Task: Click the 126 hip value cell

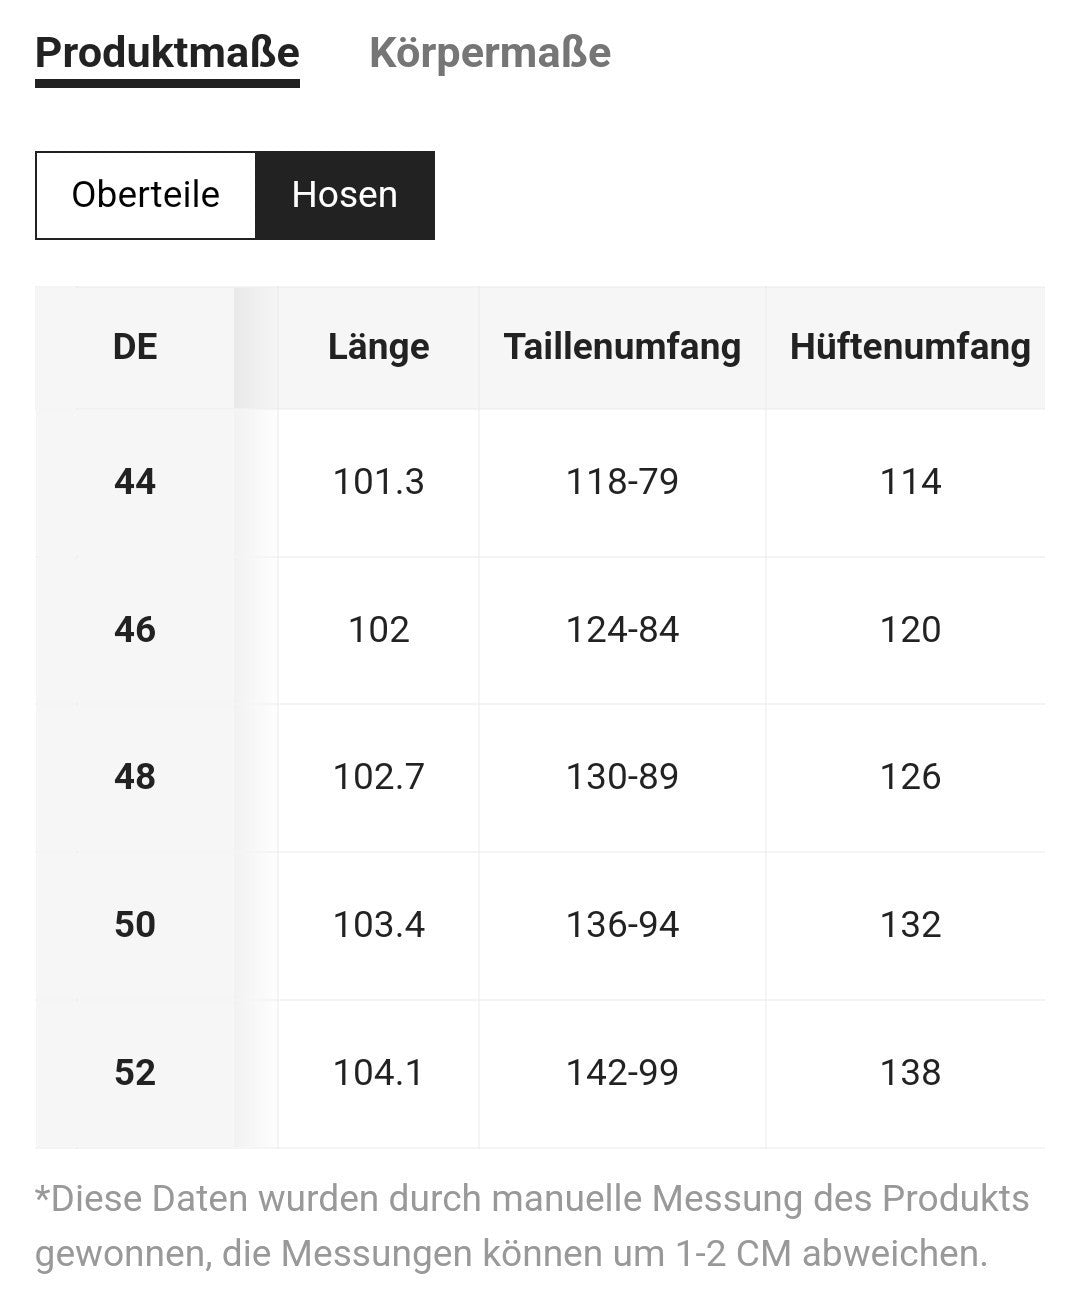Action: coord(910,777)
